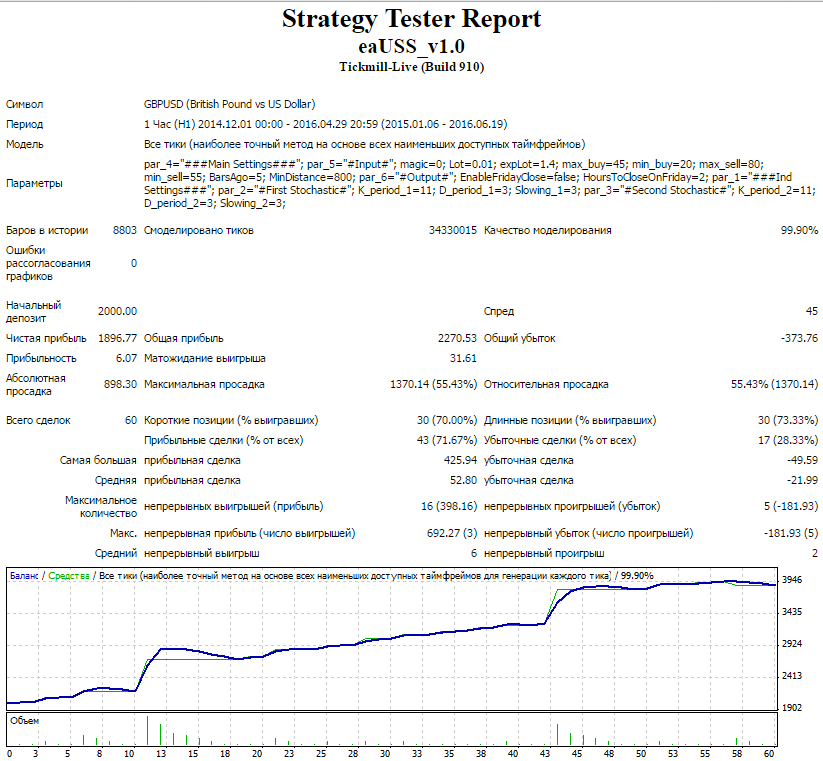
Task: Click the -181.93 (5) maximal consecutive loss value
Action: point(790,533)
